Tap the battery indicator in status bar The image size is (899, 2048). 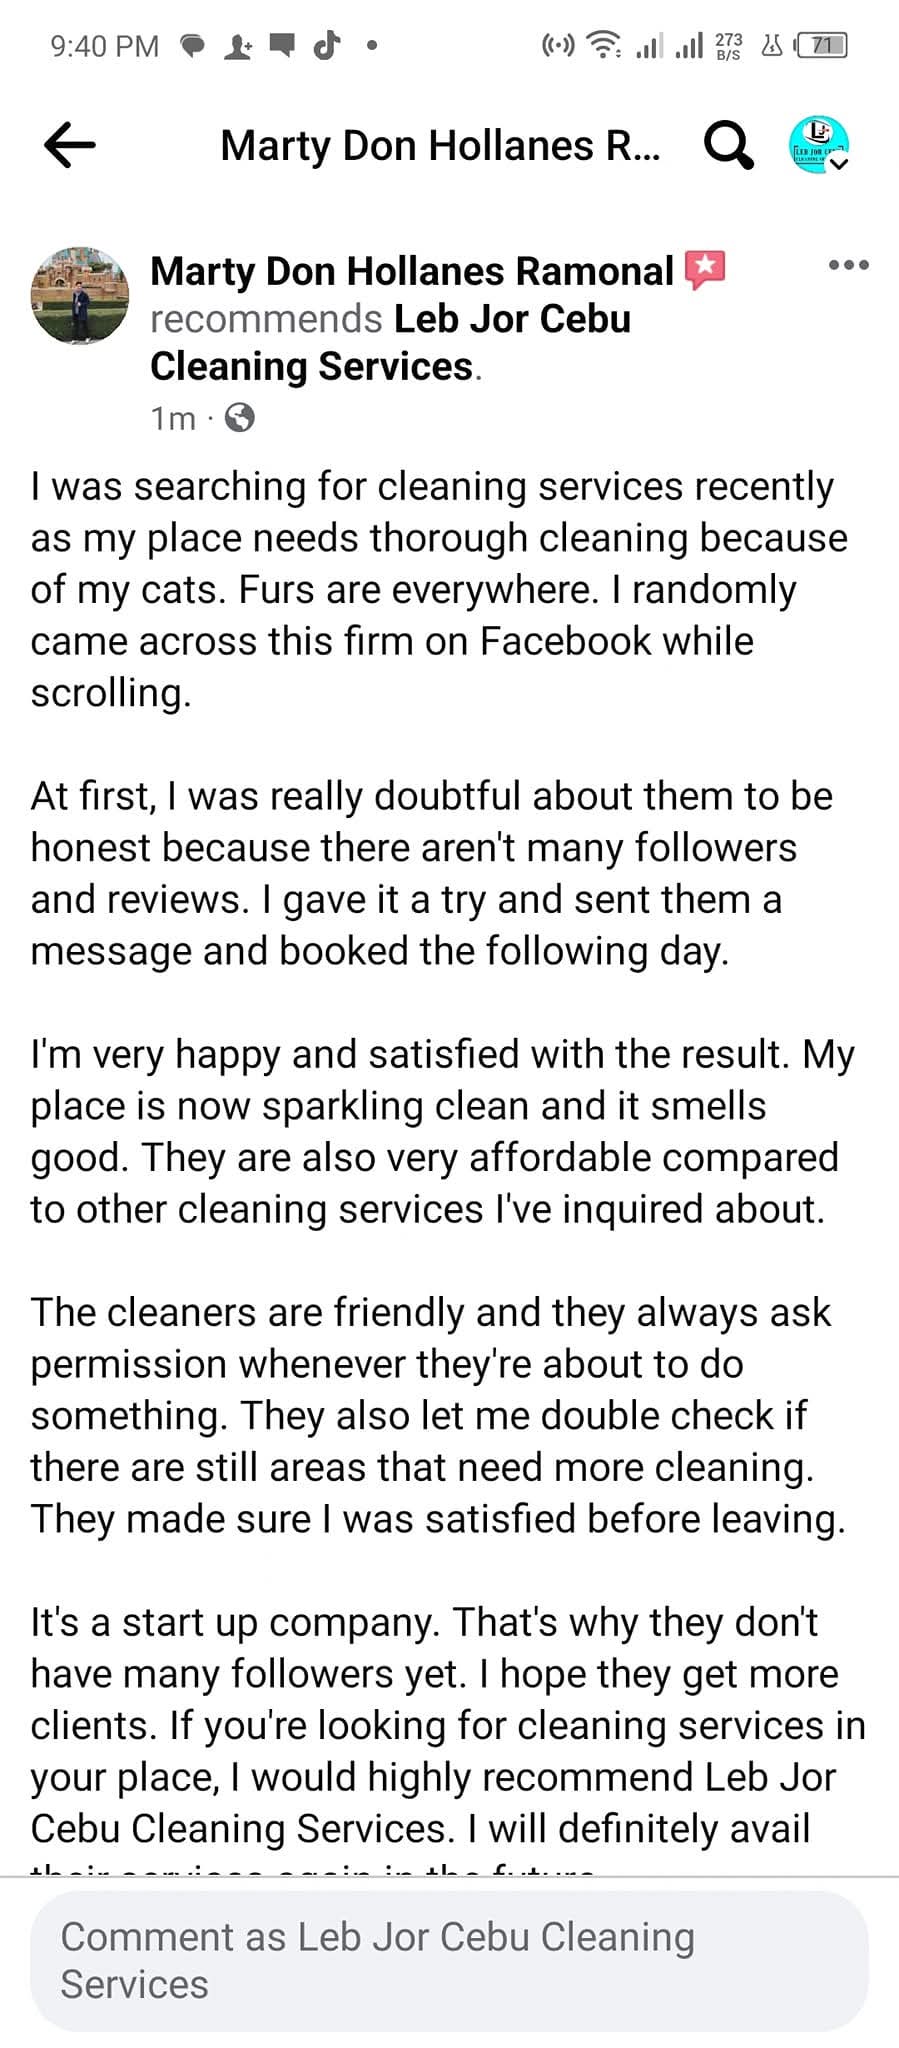(822, 45)
